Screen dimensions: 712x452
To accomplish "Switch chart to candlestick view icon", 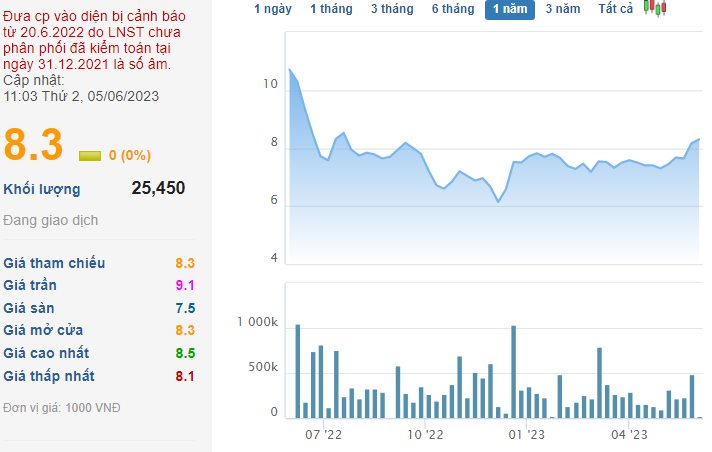I will (x=655, y=8).
